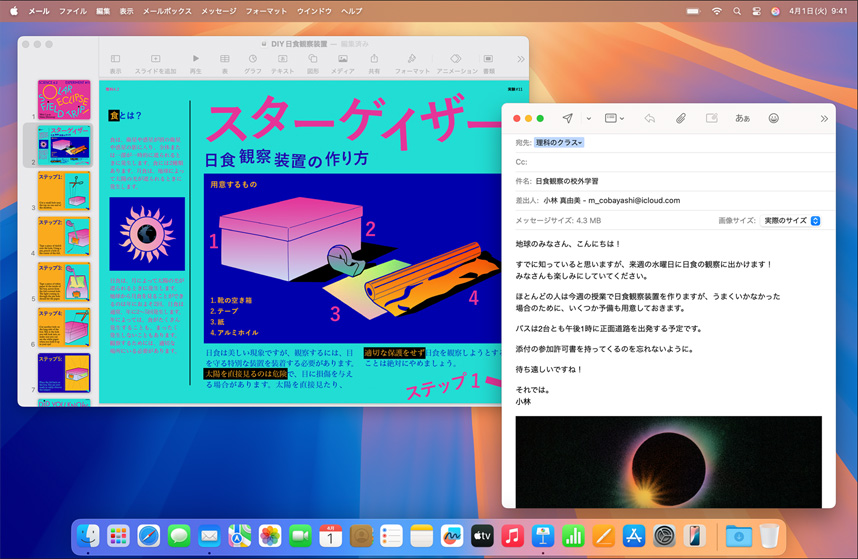The height and width of the screenshot is (559, 858).
Task: Expand the Mail toolbar overflow chevrons
Action: pyautogui.click(x=824, y=118)
